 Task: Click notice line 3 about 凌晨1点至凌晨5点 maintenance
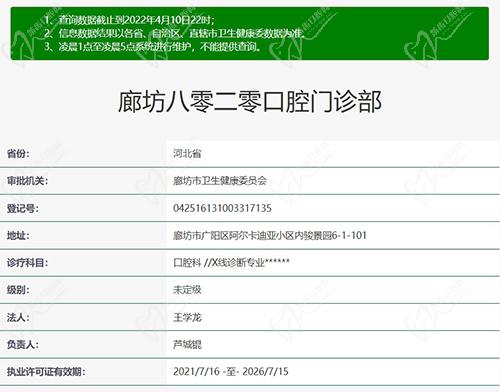153,47
